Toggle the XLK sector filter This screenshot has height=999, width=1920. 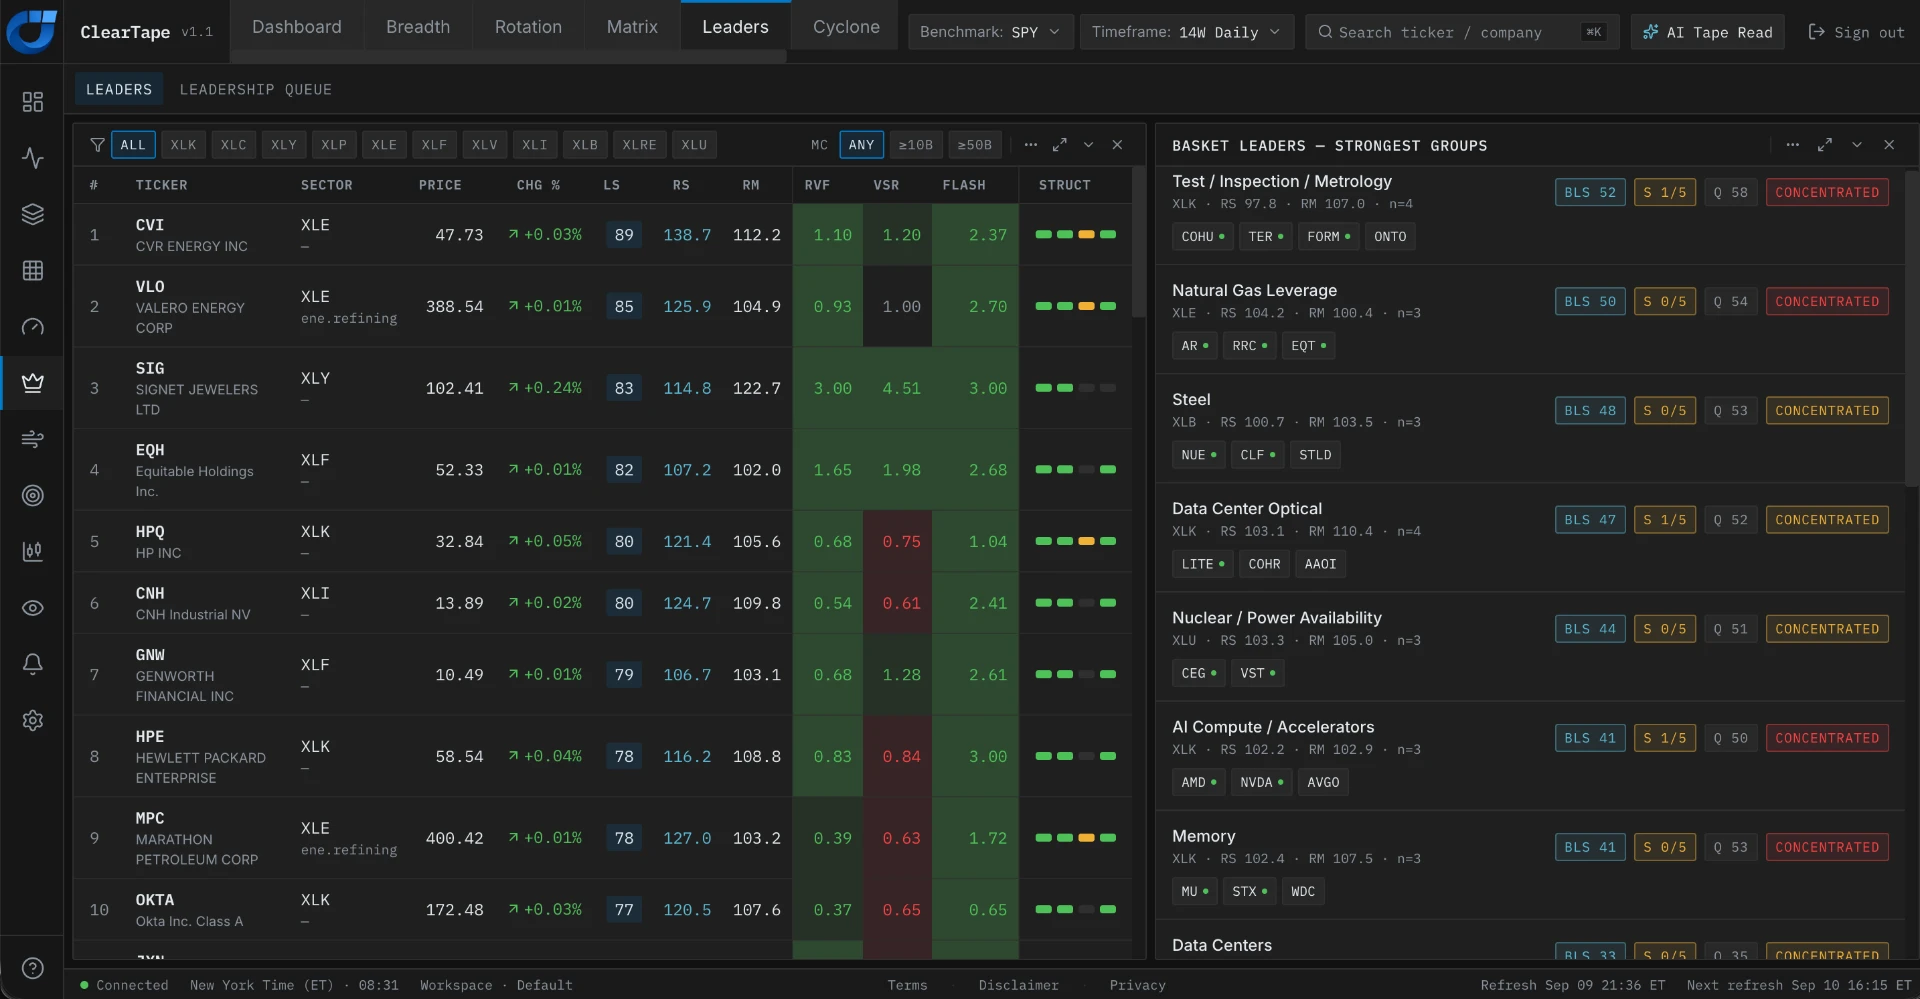coord(184,145)
